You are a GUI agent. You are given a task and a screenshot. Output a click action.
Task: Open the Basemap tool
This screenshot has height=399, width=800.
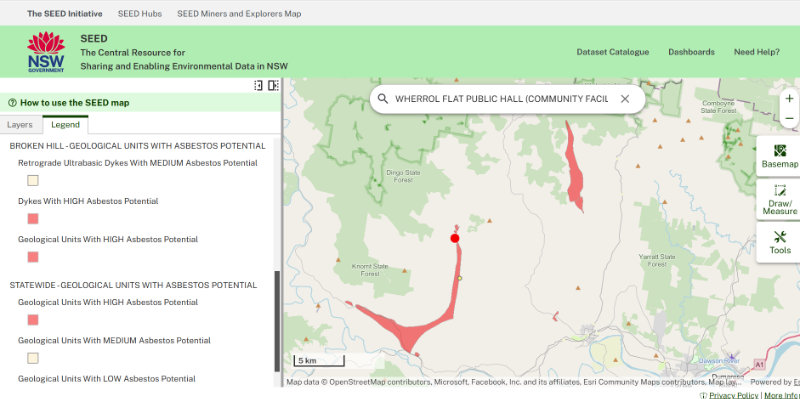pos(779,156)
